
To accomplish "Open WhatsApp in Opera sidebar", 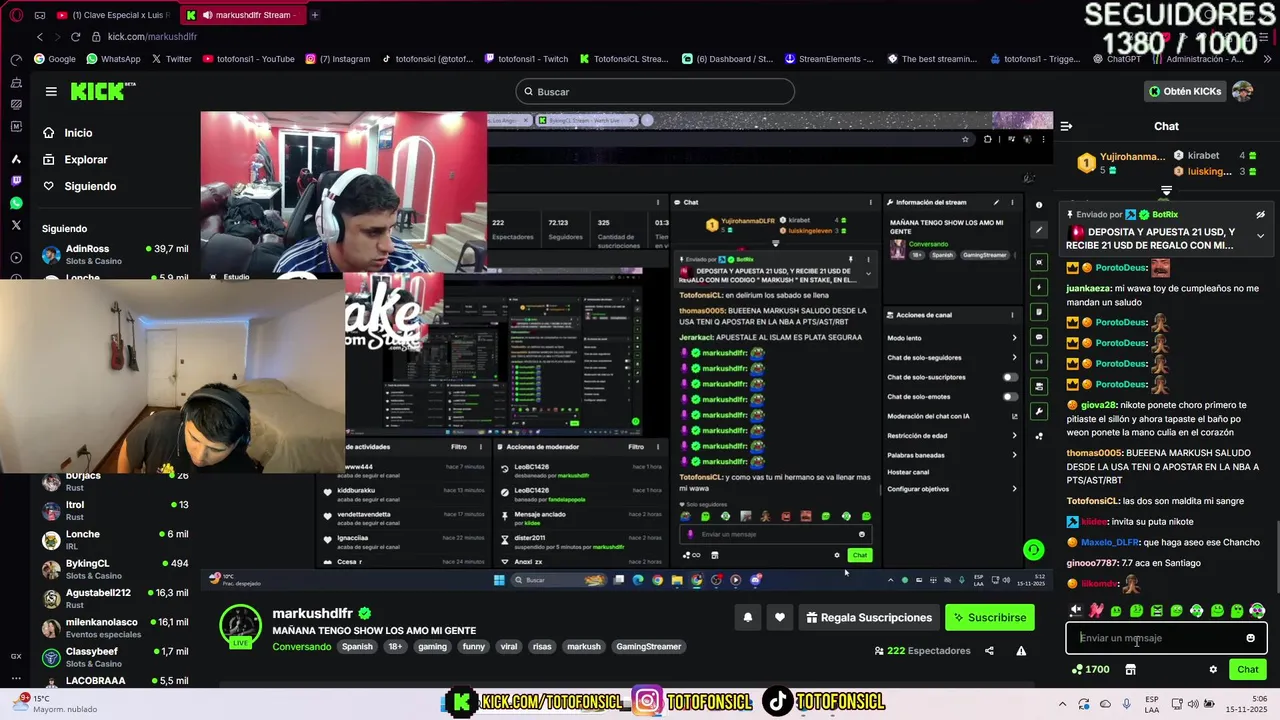I will pos(16,203).
